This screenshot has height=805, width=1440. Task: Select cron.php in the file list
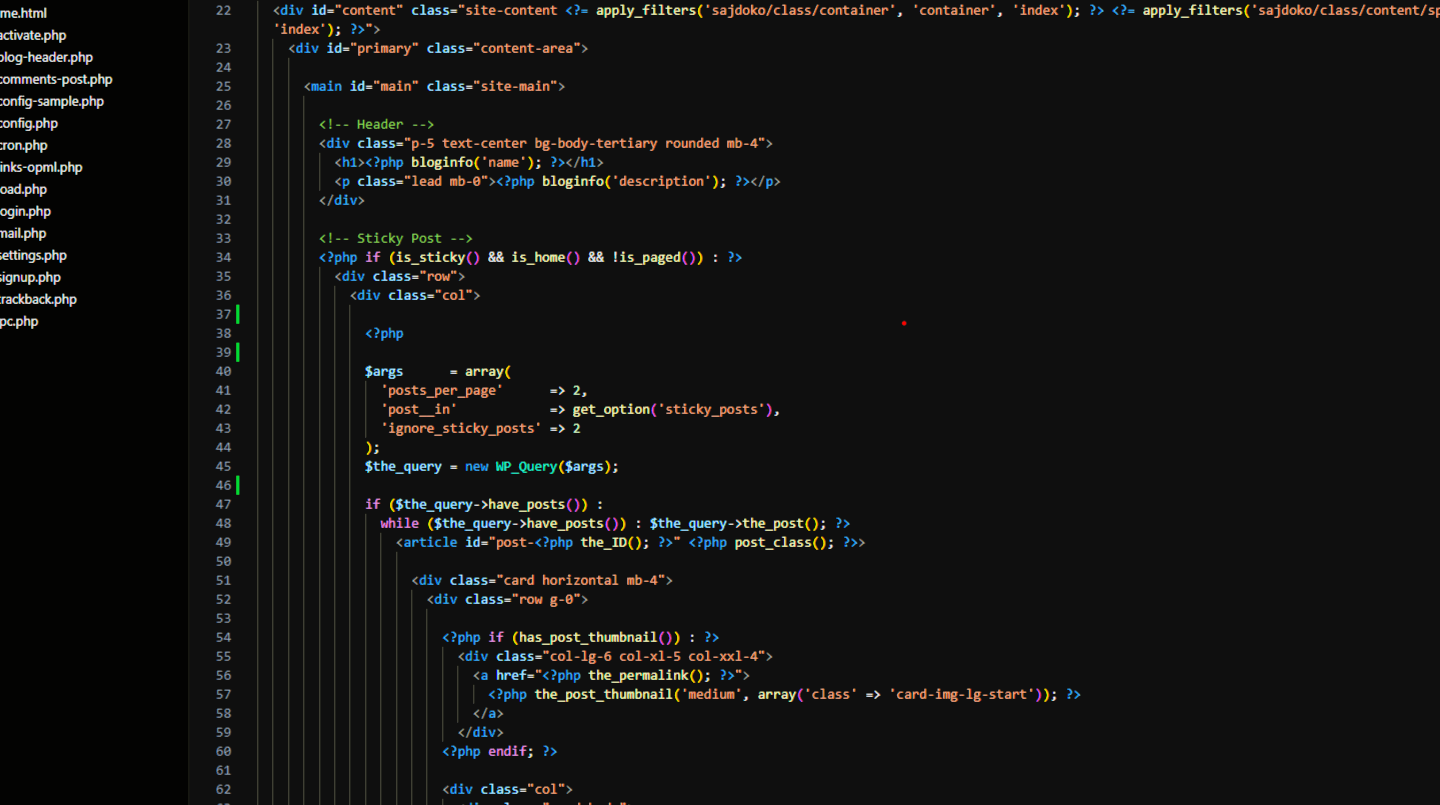click(x=23, y=145)
